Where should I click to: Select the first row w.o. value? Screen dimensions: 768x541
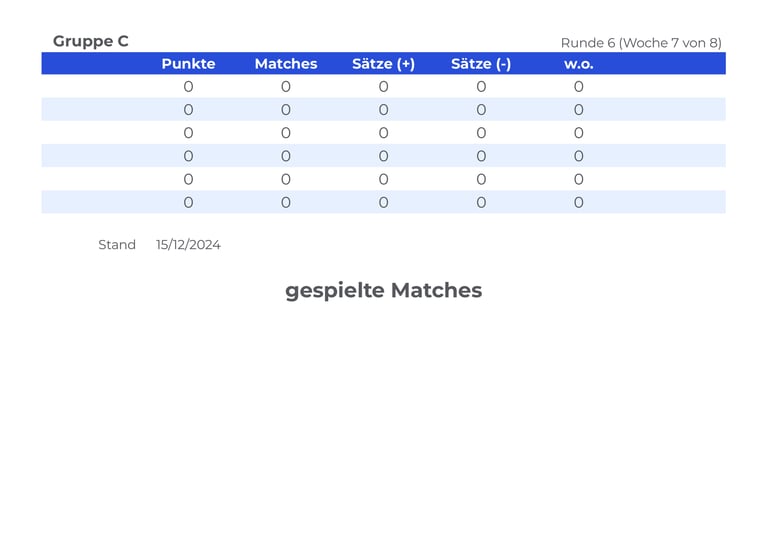click(578, 87)
